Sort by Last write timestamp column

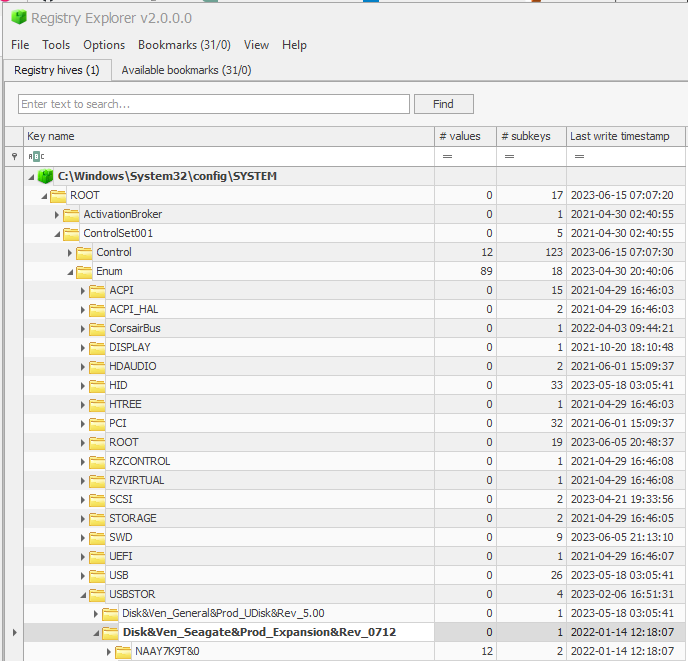pos(626,136)
